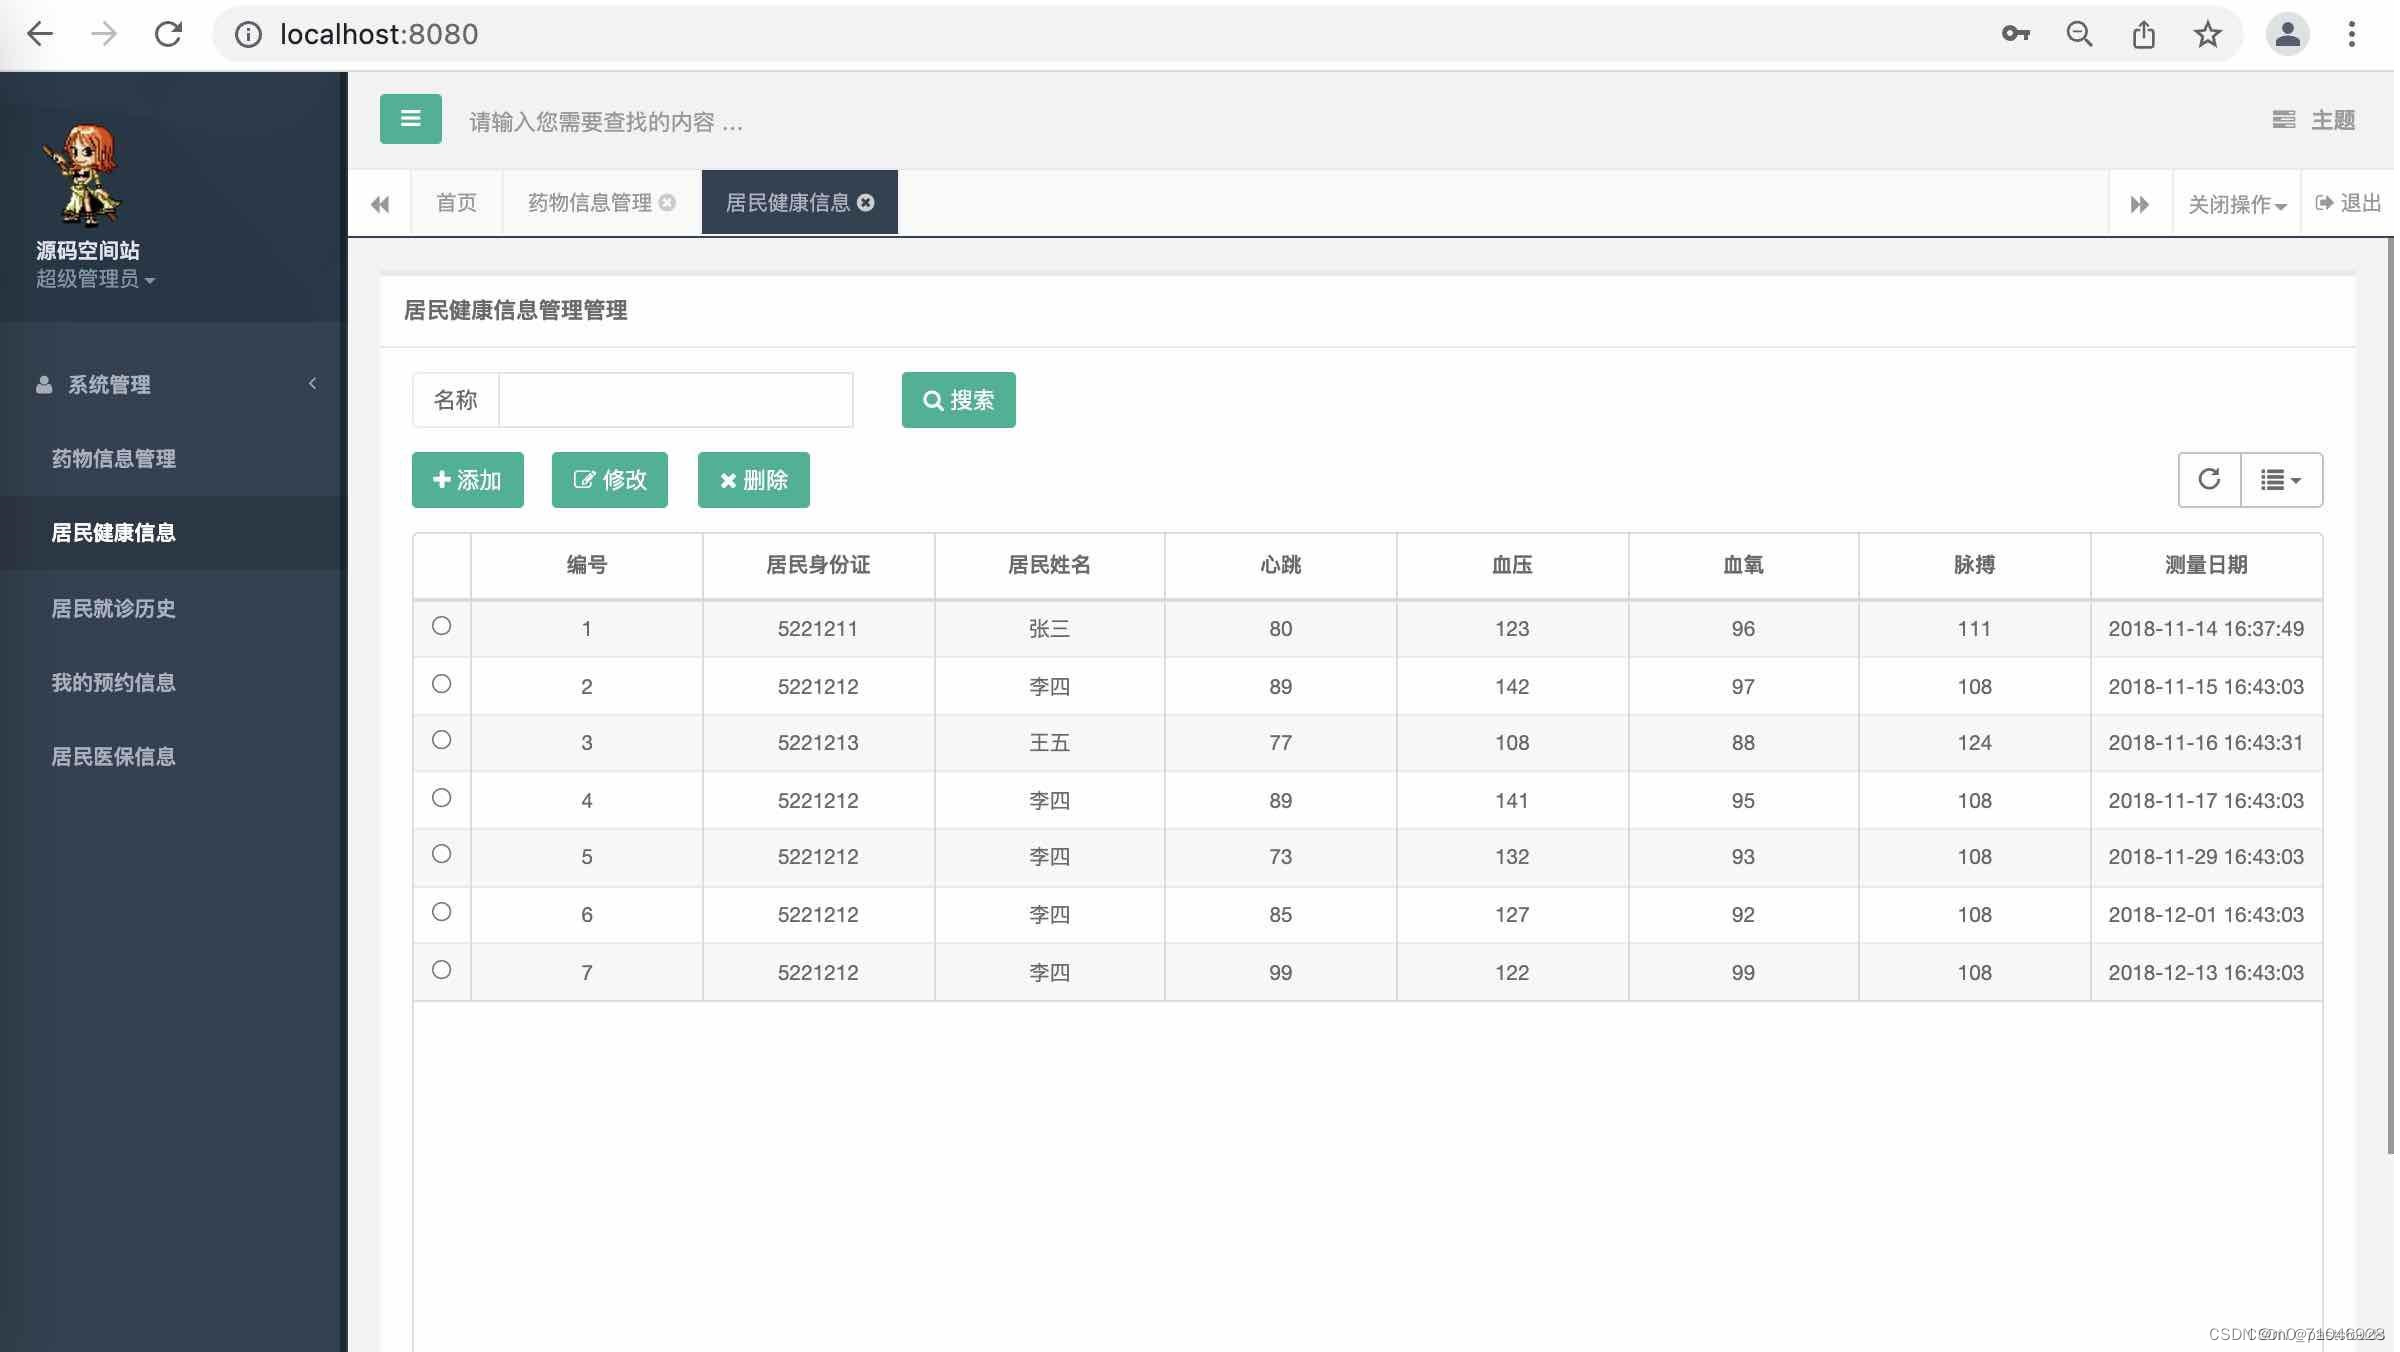Click the 添加 button to add a record
Viewport: 2400px width, 1352px height.
point(466,479)
